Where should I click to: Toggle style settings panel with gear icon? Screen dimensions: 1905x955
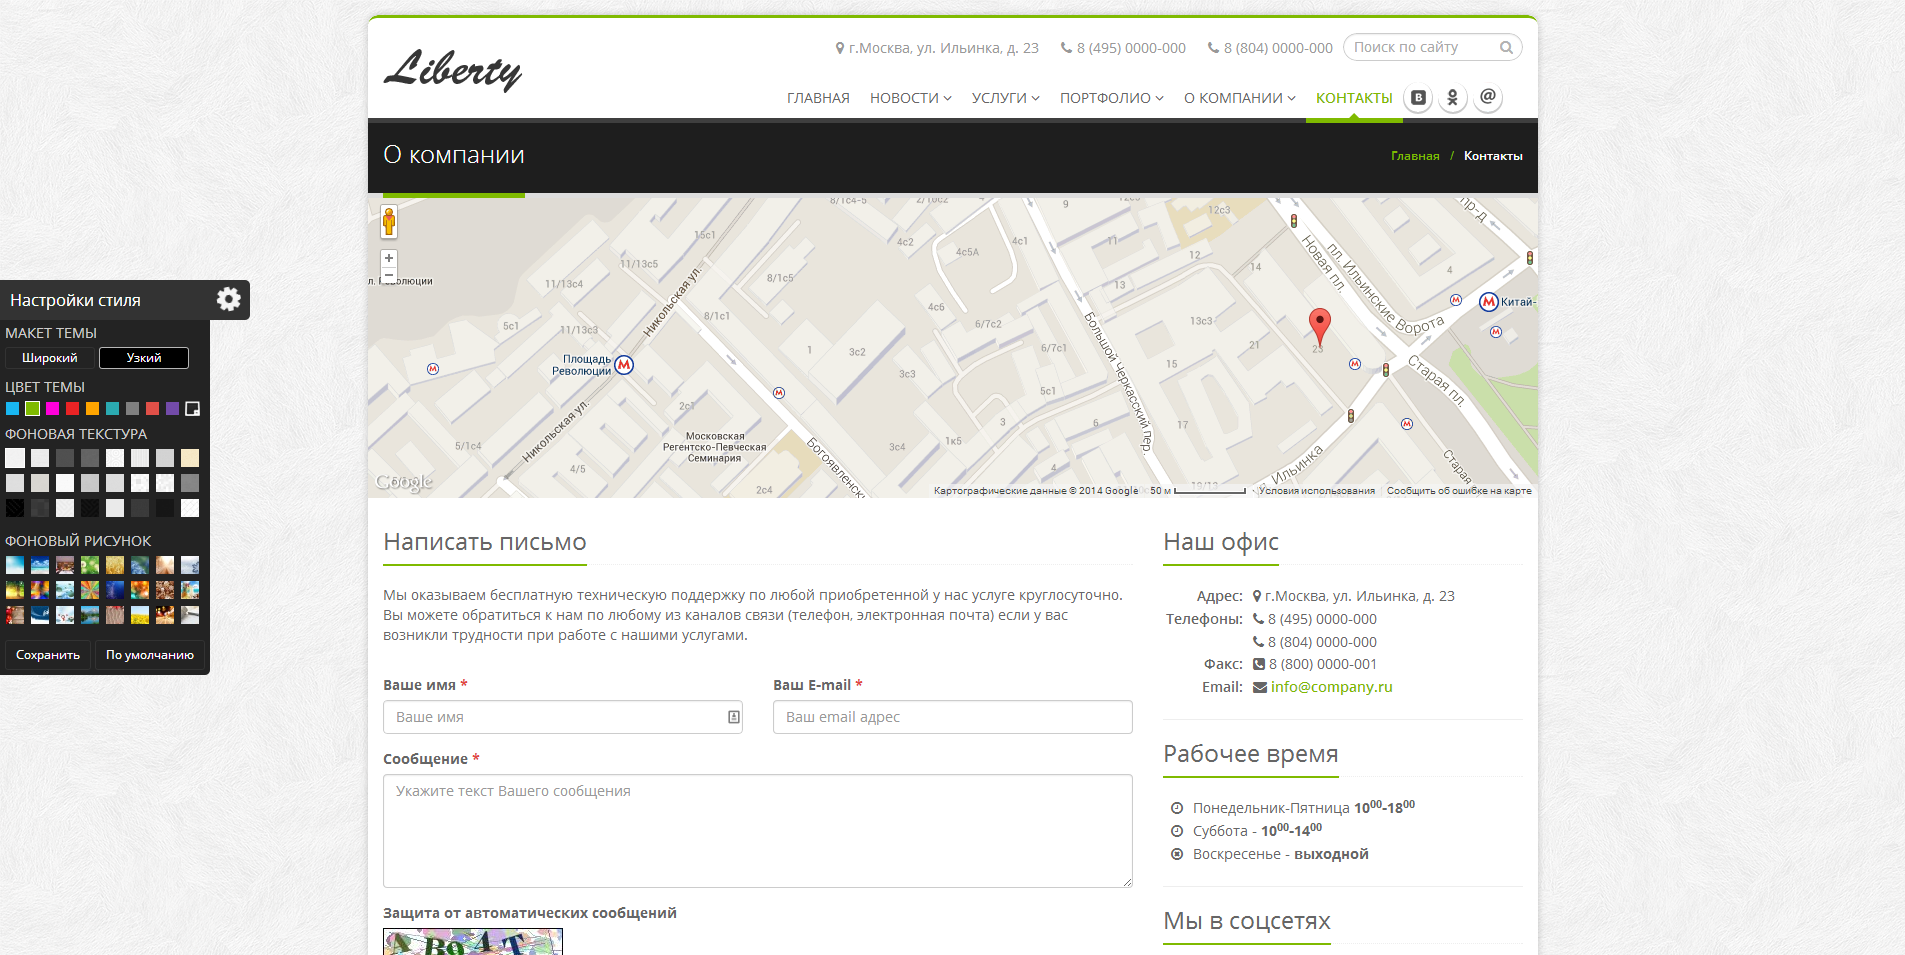[229, 299]
